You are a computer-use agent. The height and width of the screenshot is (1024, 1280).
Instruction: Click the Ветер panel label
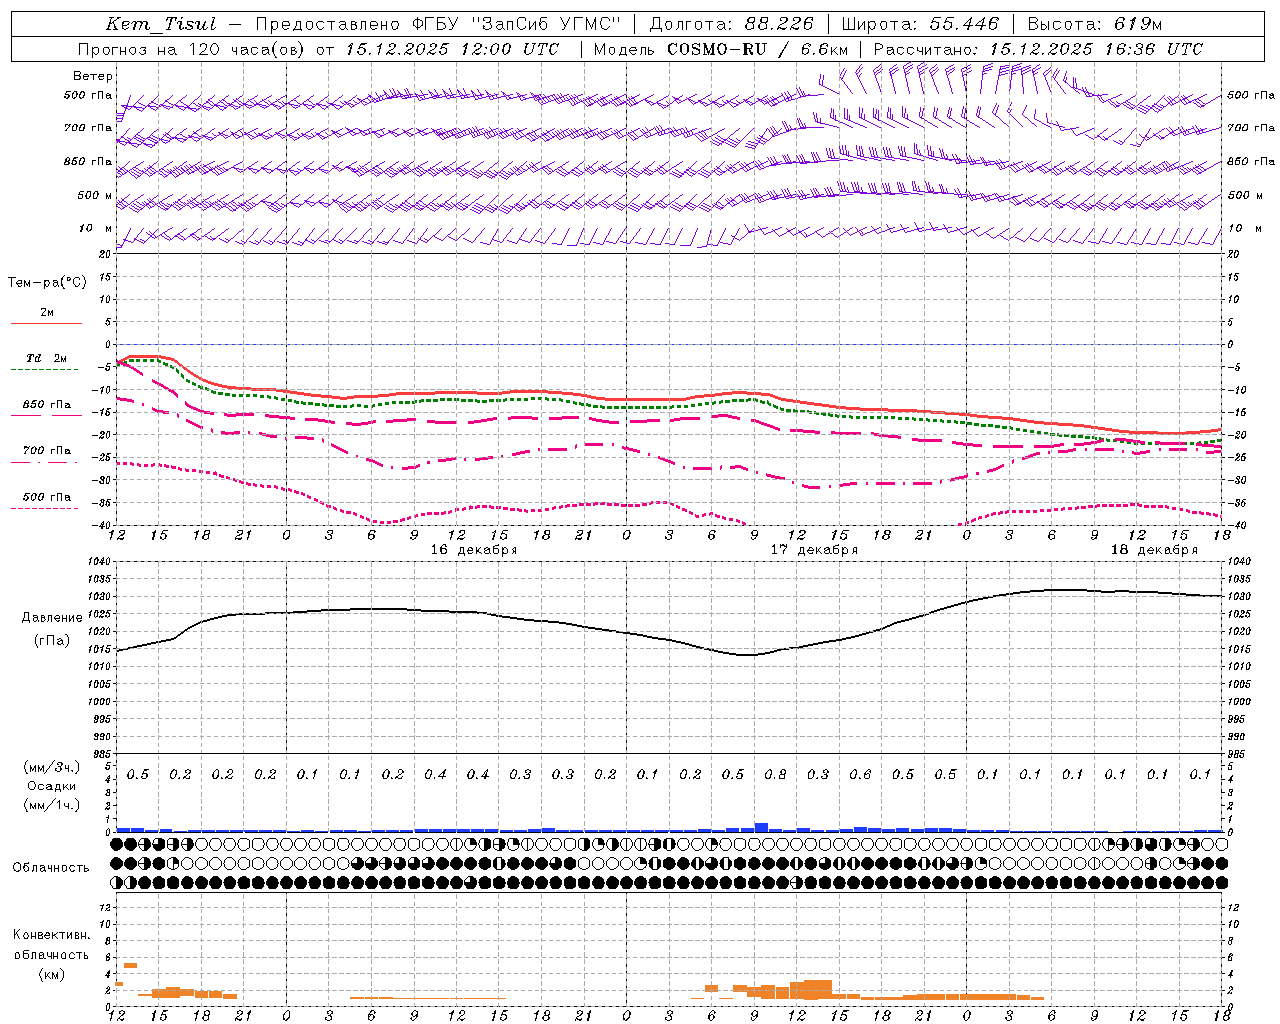coord(93,76)
